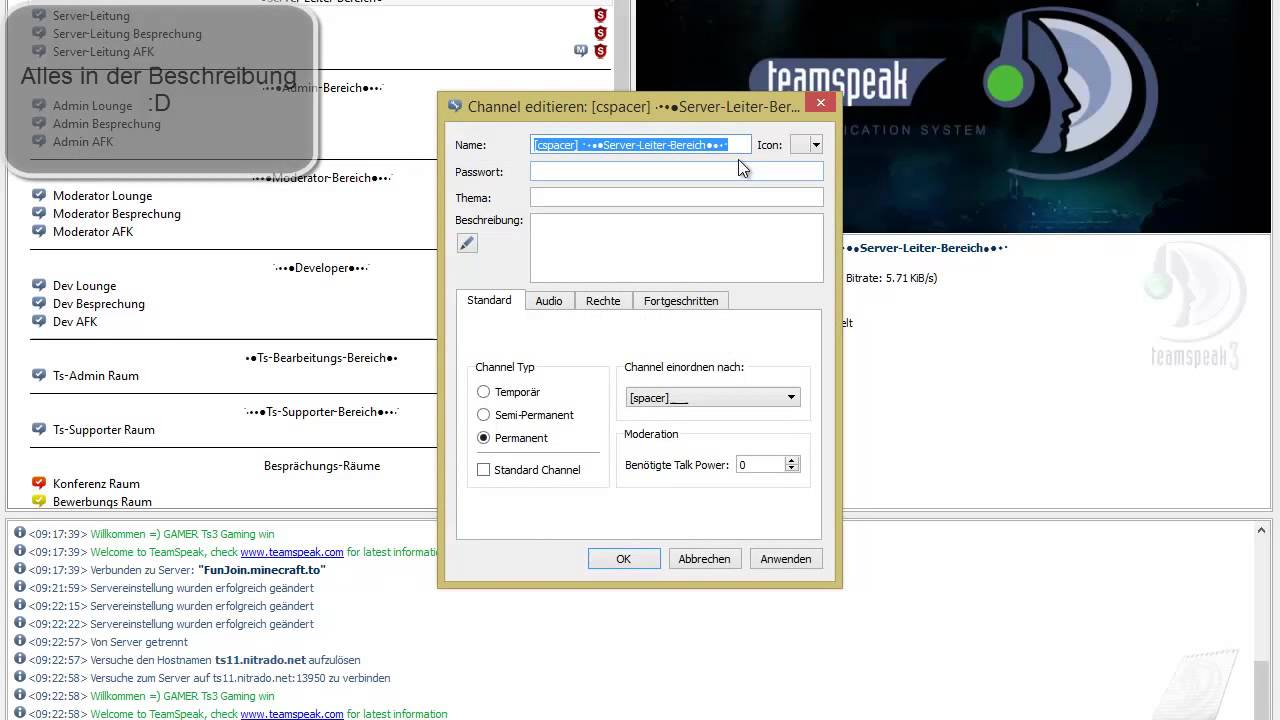
Task: Click info icon of FunJoin.minecraft.to log entry
Action: pos(19,569)
